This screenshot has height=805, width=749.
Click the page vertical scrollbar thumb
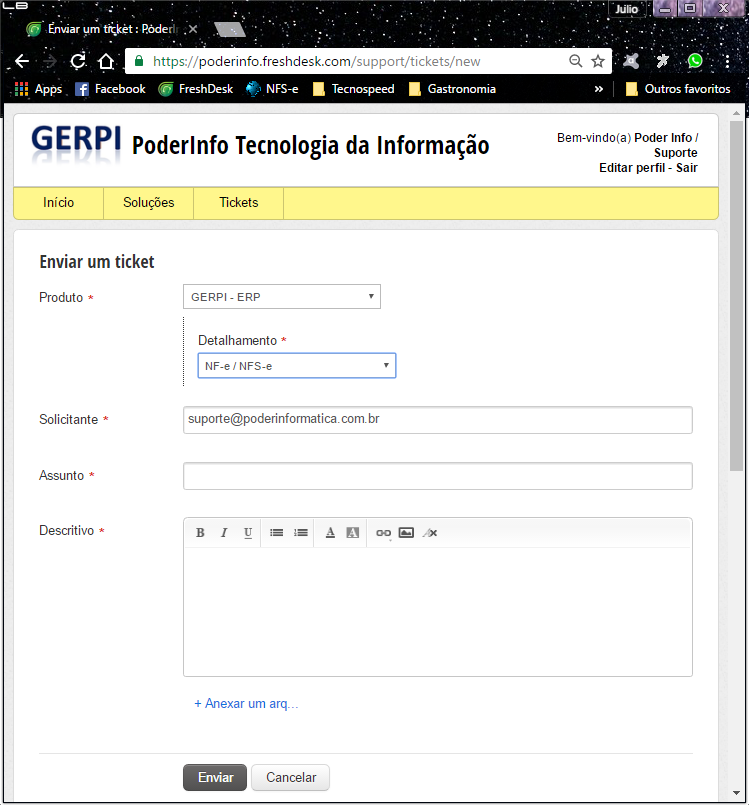click(736, 296)
